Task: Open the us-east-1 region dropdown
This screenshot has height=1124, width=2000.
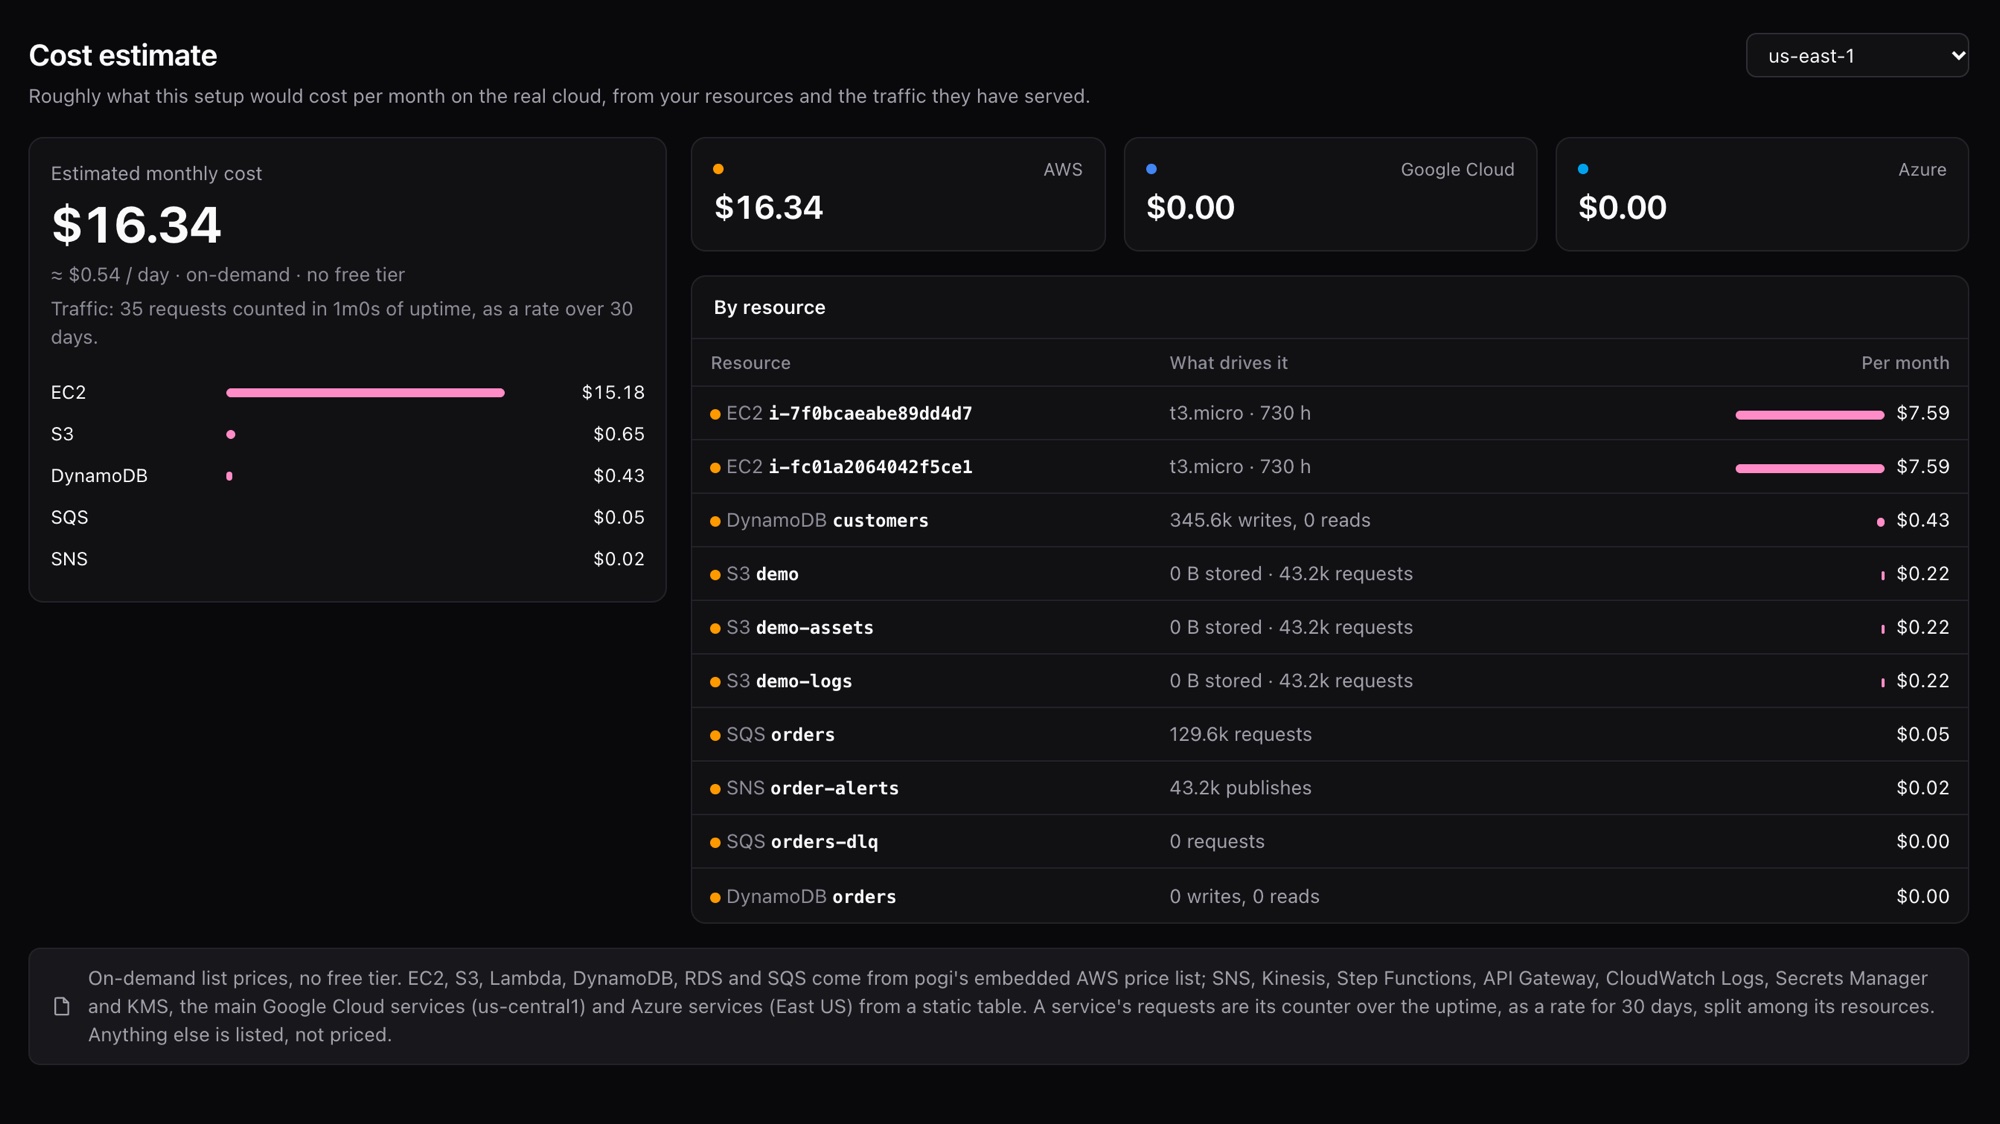Action: pos(1857,56)
